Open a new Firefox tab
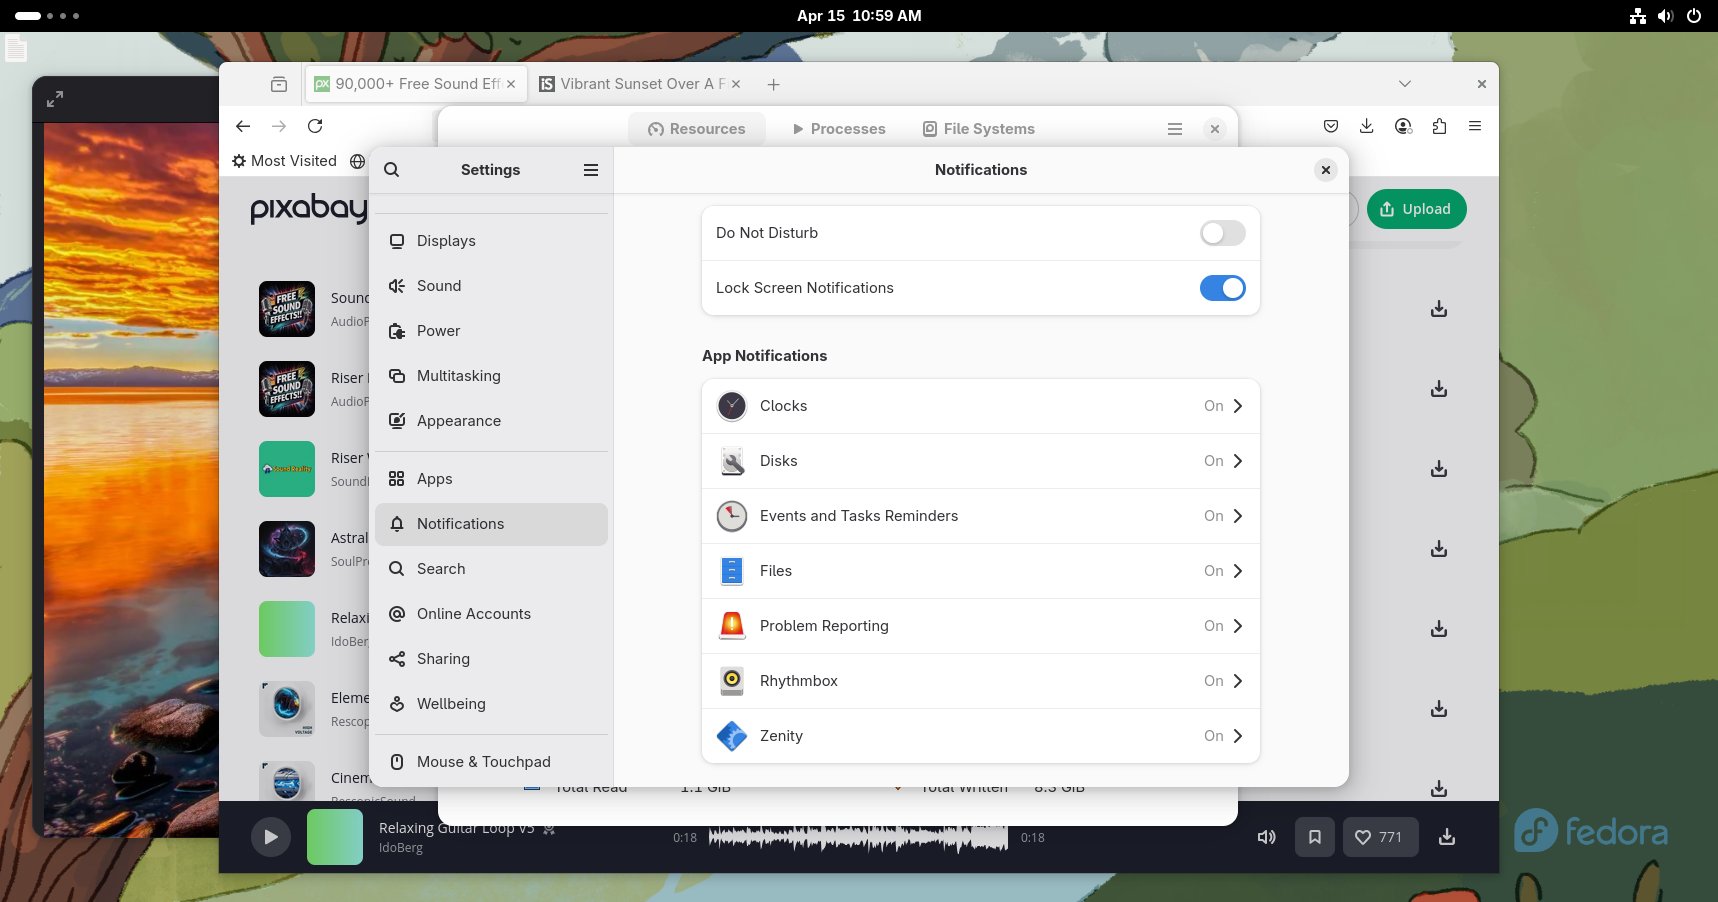Image resolution: width=1718 pixels, height=902 pixels. 773,84
